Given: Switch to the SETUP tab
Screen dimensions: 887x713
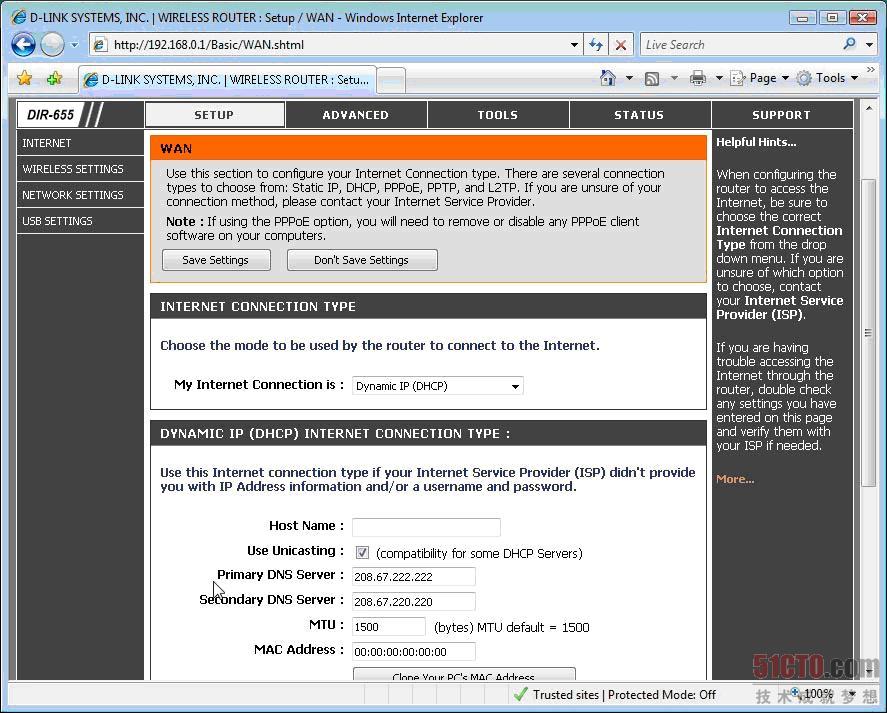Looking at the screenshot, I should point(214,115).
